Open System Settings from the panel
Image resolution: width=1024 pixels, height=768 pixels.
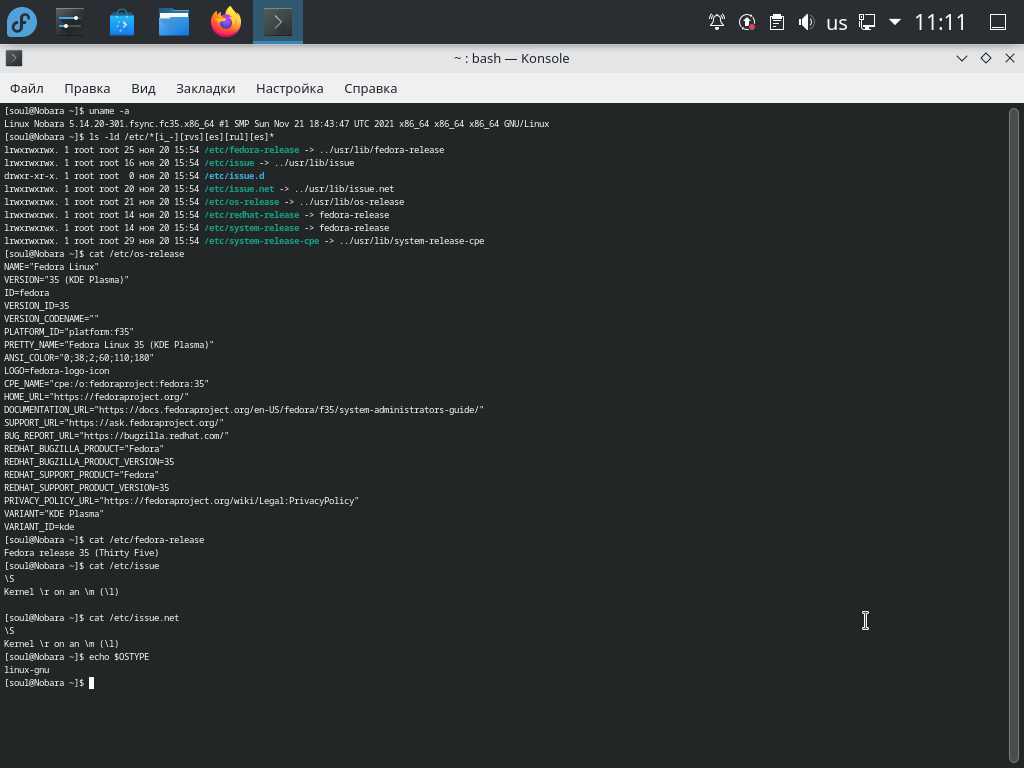tap(69, 22)
